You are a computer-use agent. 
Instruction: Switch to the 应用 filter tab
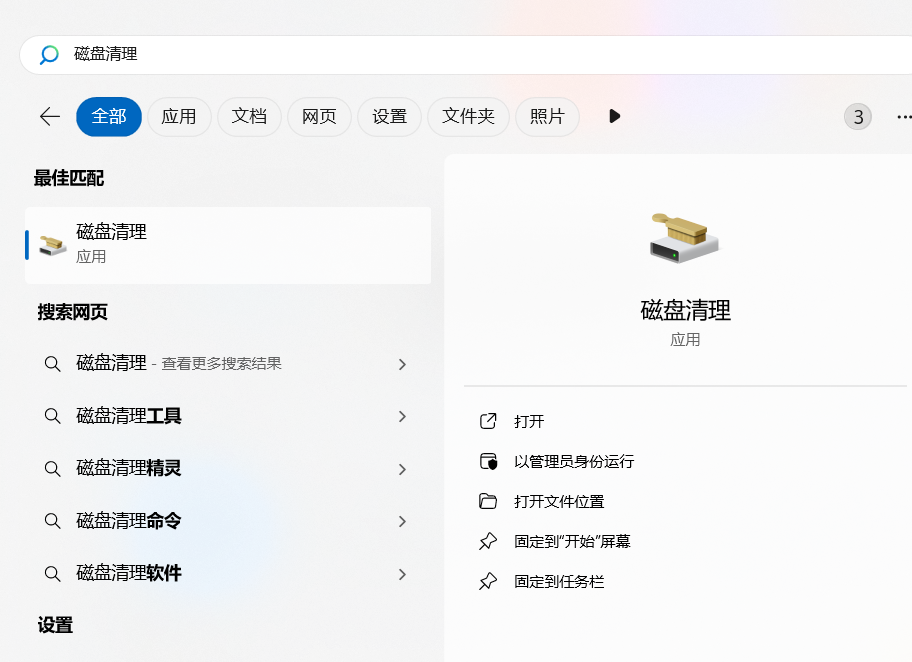click(x=179, y=116)
